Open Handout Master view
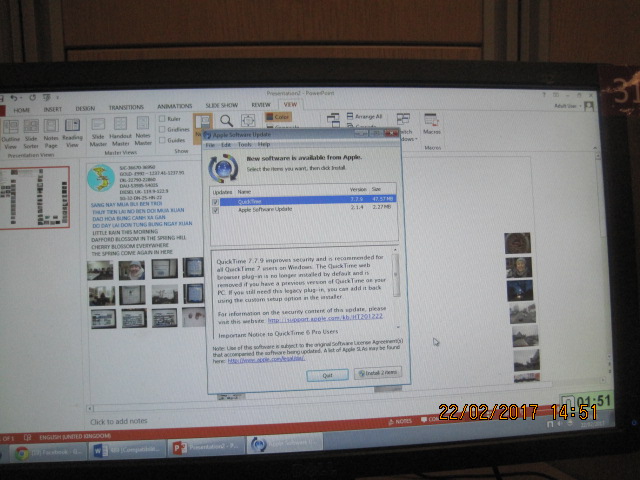This screenshot has height=480, width=640. (x=120, y=131)
